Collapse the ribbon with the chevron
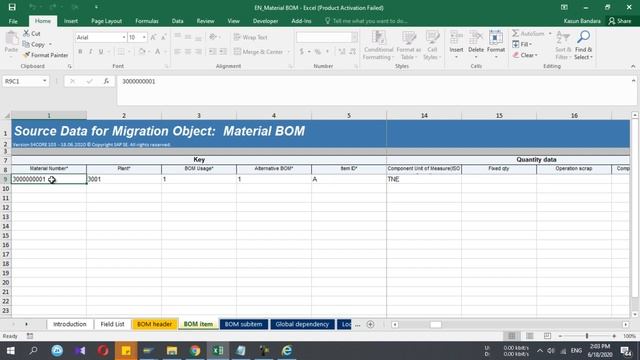 pyautogui.click(x=633, y=66)
